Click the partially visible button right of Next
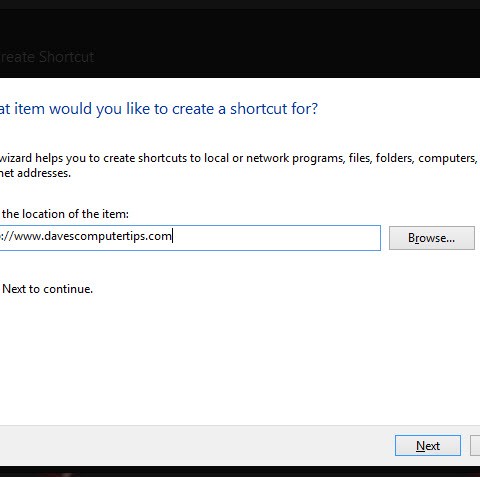This screenshot has width=480, height=477. (475, 445)
